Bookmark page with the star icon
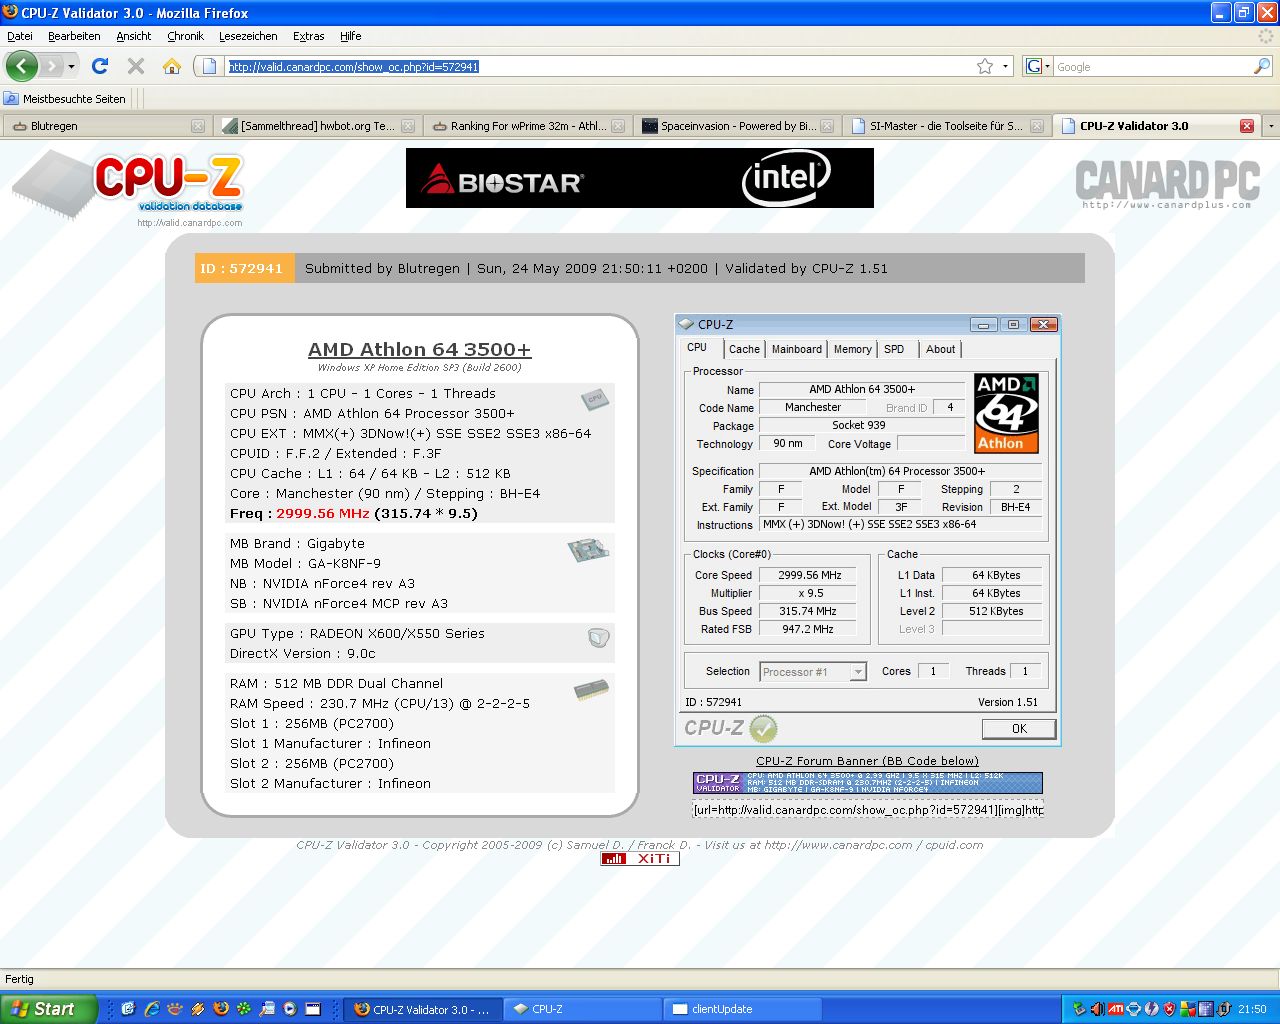Image resolution: width=1280 pixels, height=1024 pixels. point(985,66)
